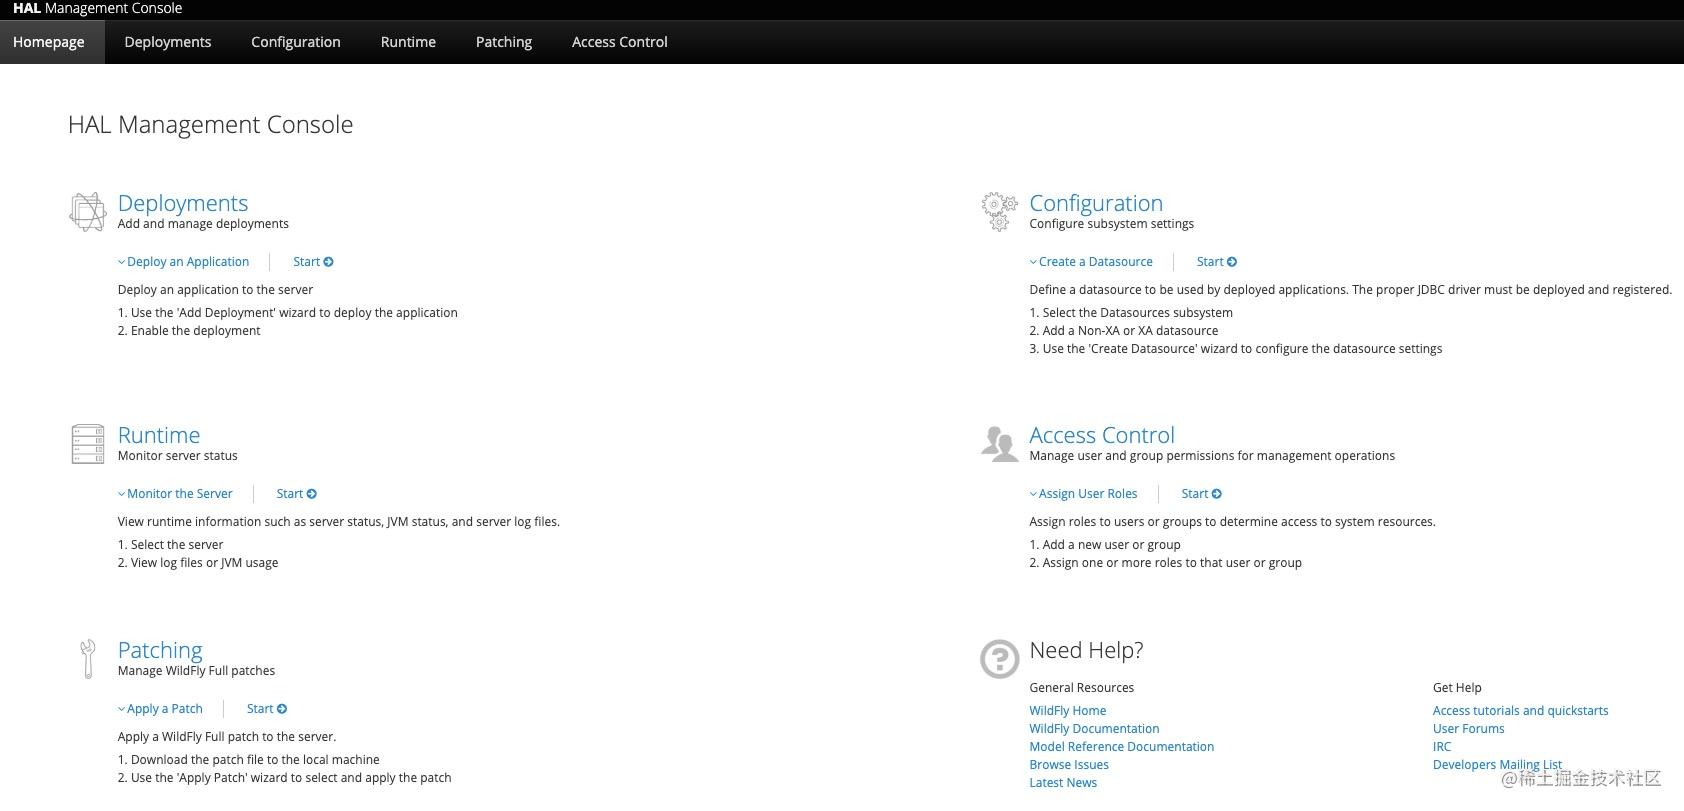Open the Developers Mailing List link

1497,765
